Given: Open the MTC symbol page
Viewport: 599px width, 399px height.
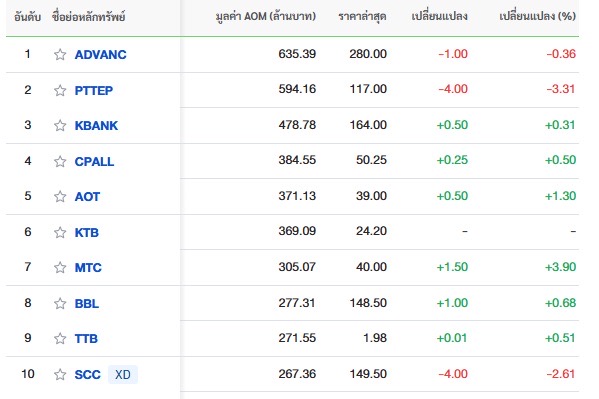Looking at the screenshot, I should tap(88, 267).
